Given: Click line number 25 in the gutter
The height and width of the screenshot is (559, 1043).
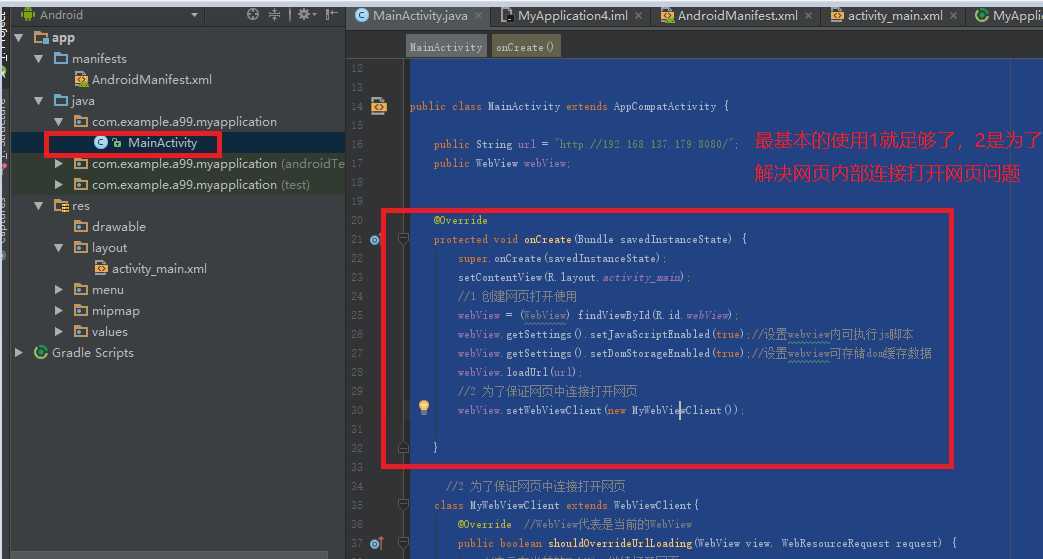Looking at the screenshot, I should 357,315.
